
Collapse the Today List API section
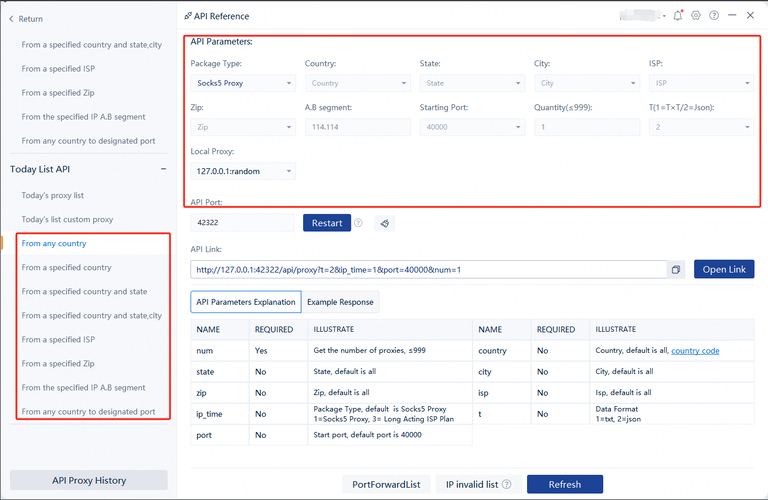click(163, 169)
